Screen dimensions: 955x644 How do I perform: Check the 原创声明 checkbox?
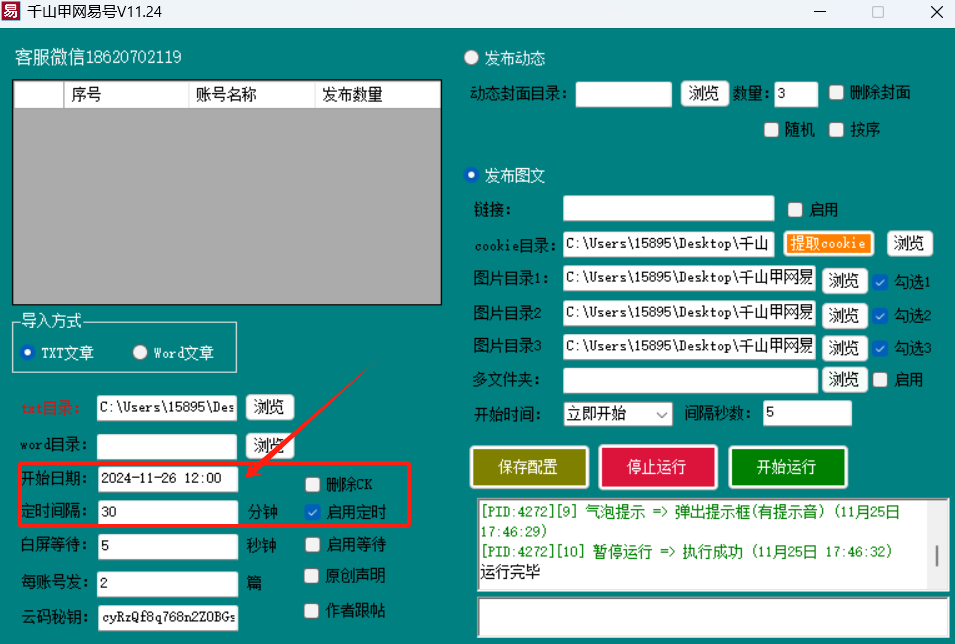pos(311,575)
